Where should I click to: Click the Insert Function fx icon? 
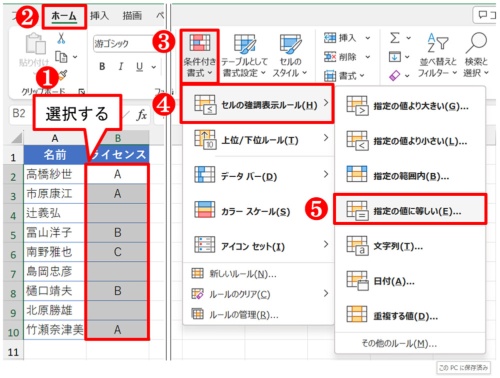tap(141, 115)
